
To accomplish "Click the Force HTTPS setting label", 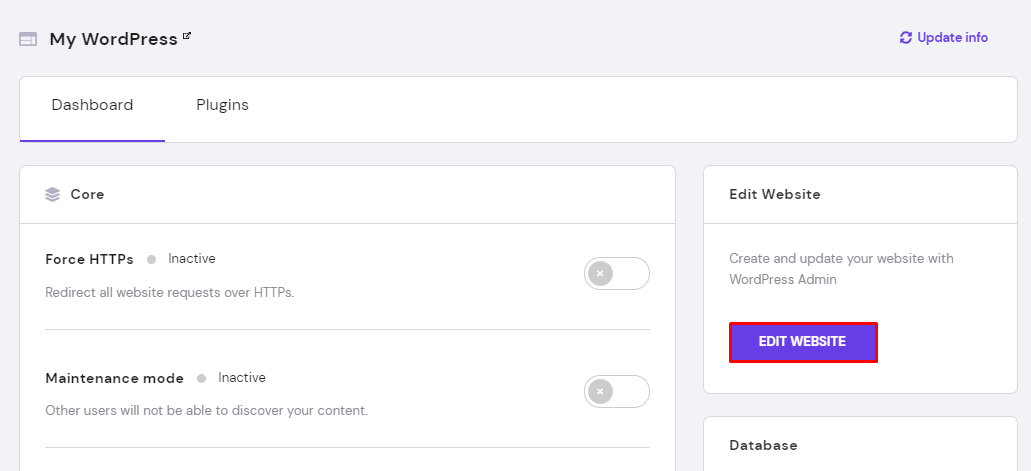I will pos(89,259).
